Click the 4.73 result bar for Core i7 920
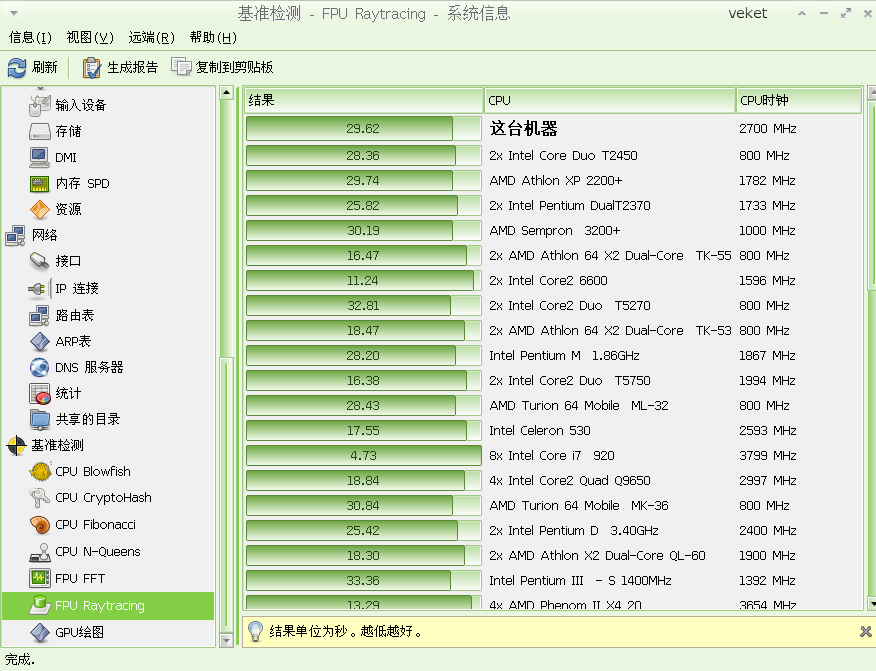This screenshot has width=876, height=671. 364,456
